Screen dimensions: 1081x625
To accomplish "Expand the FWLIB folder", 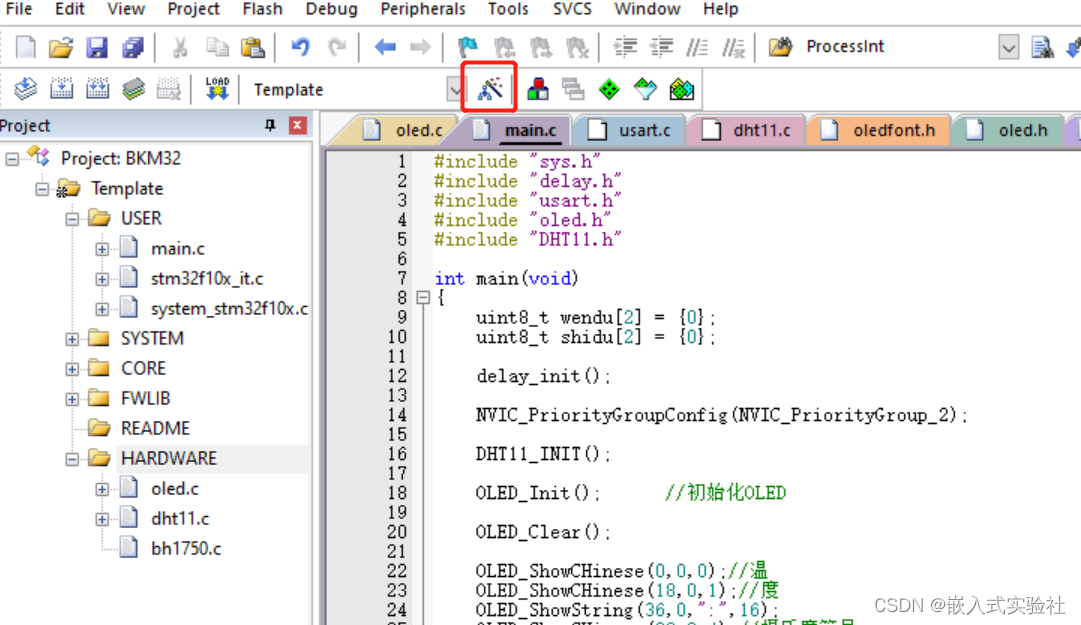I will tap(72, 399).
